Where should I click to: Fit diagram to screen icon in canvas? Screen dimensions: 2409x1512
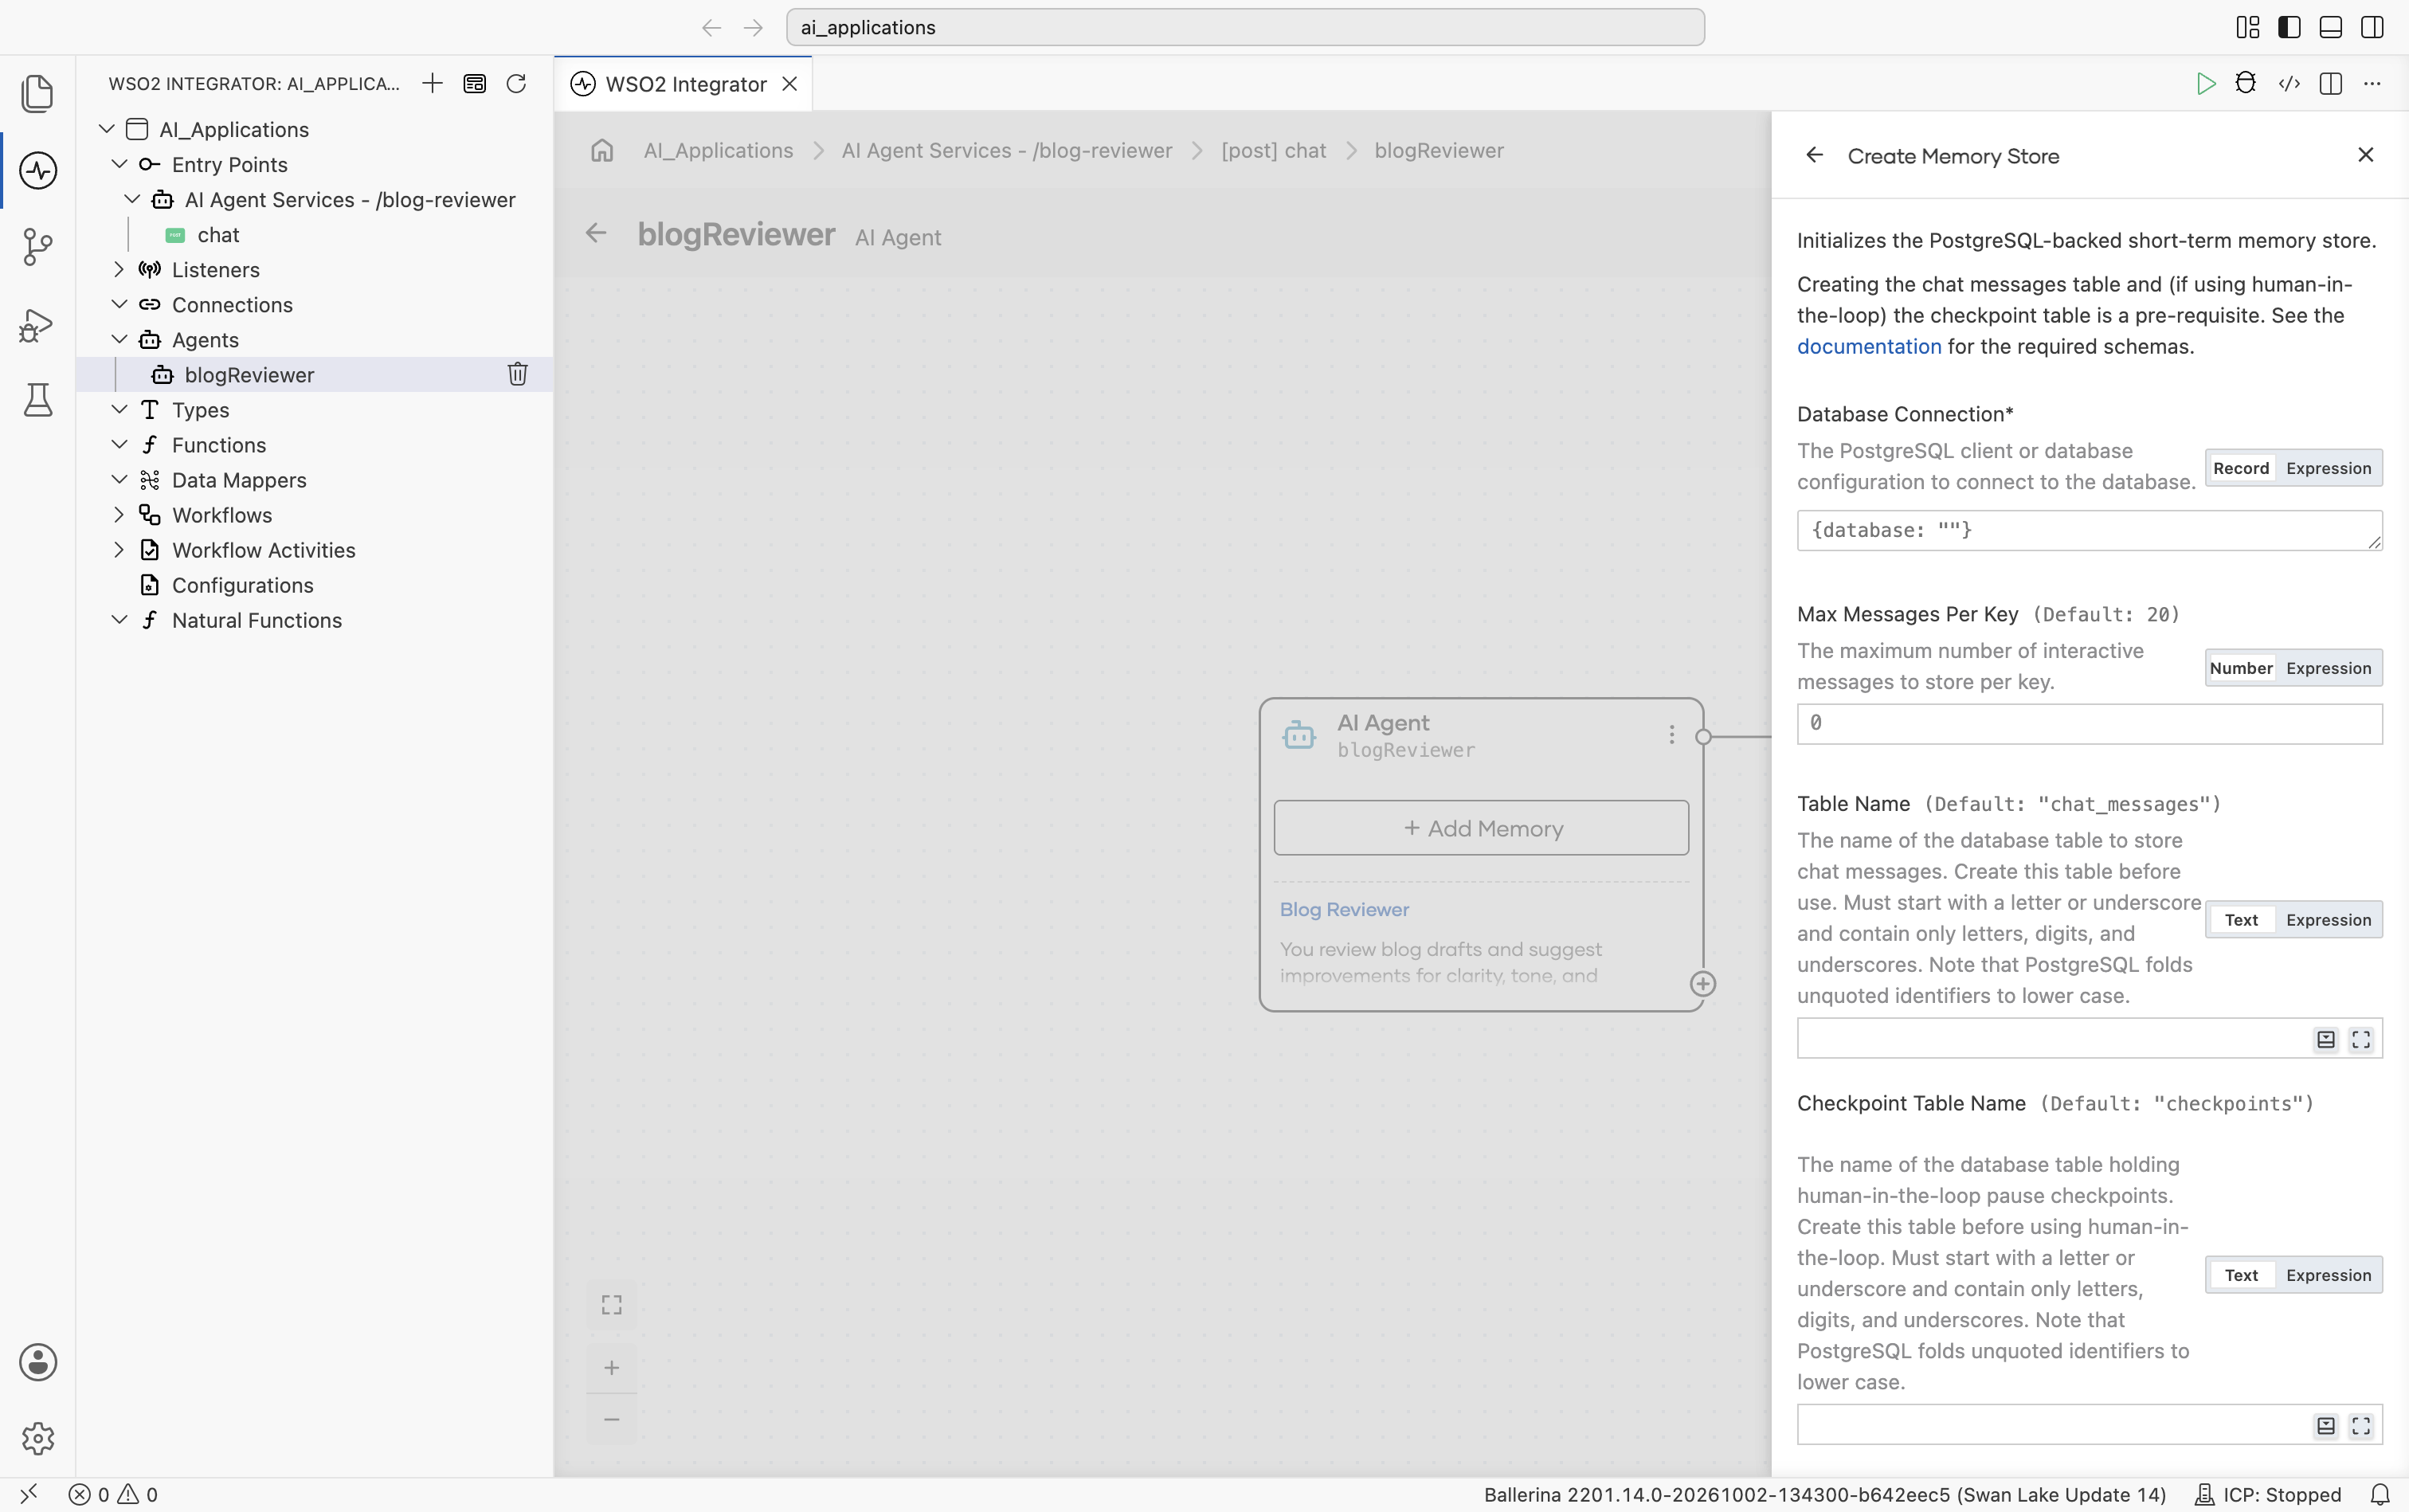(612, 1305)
